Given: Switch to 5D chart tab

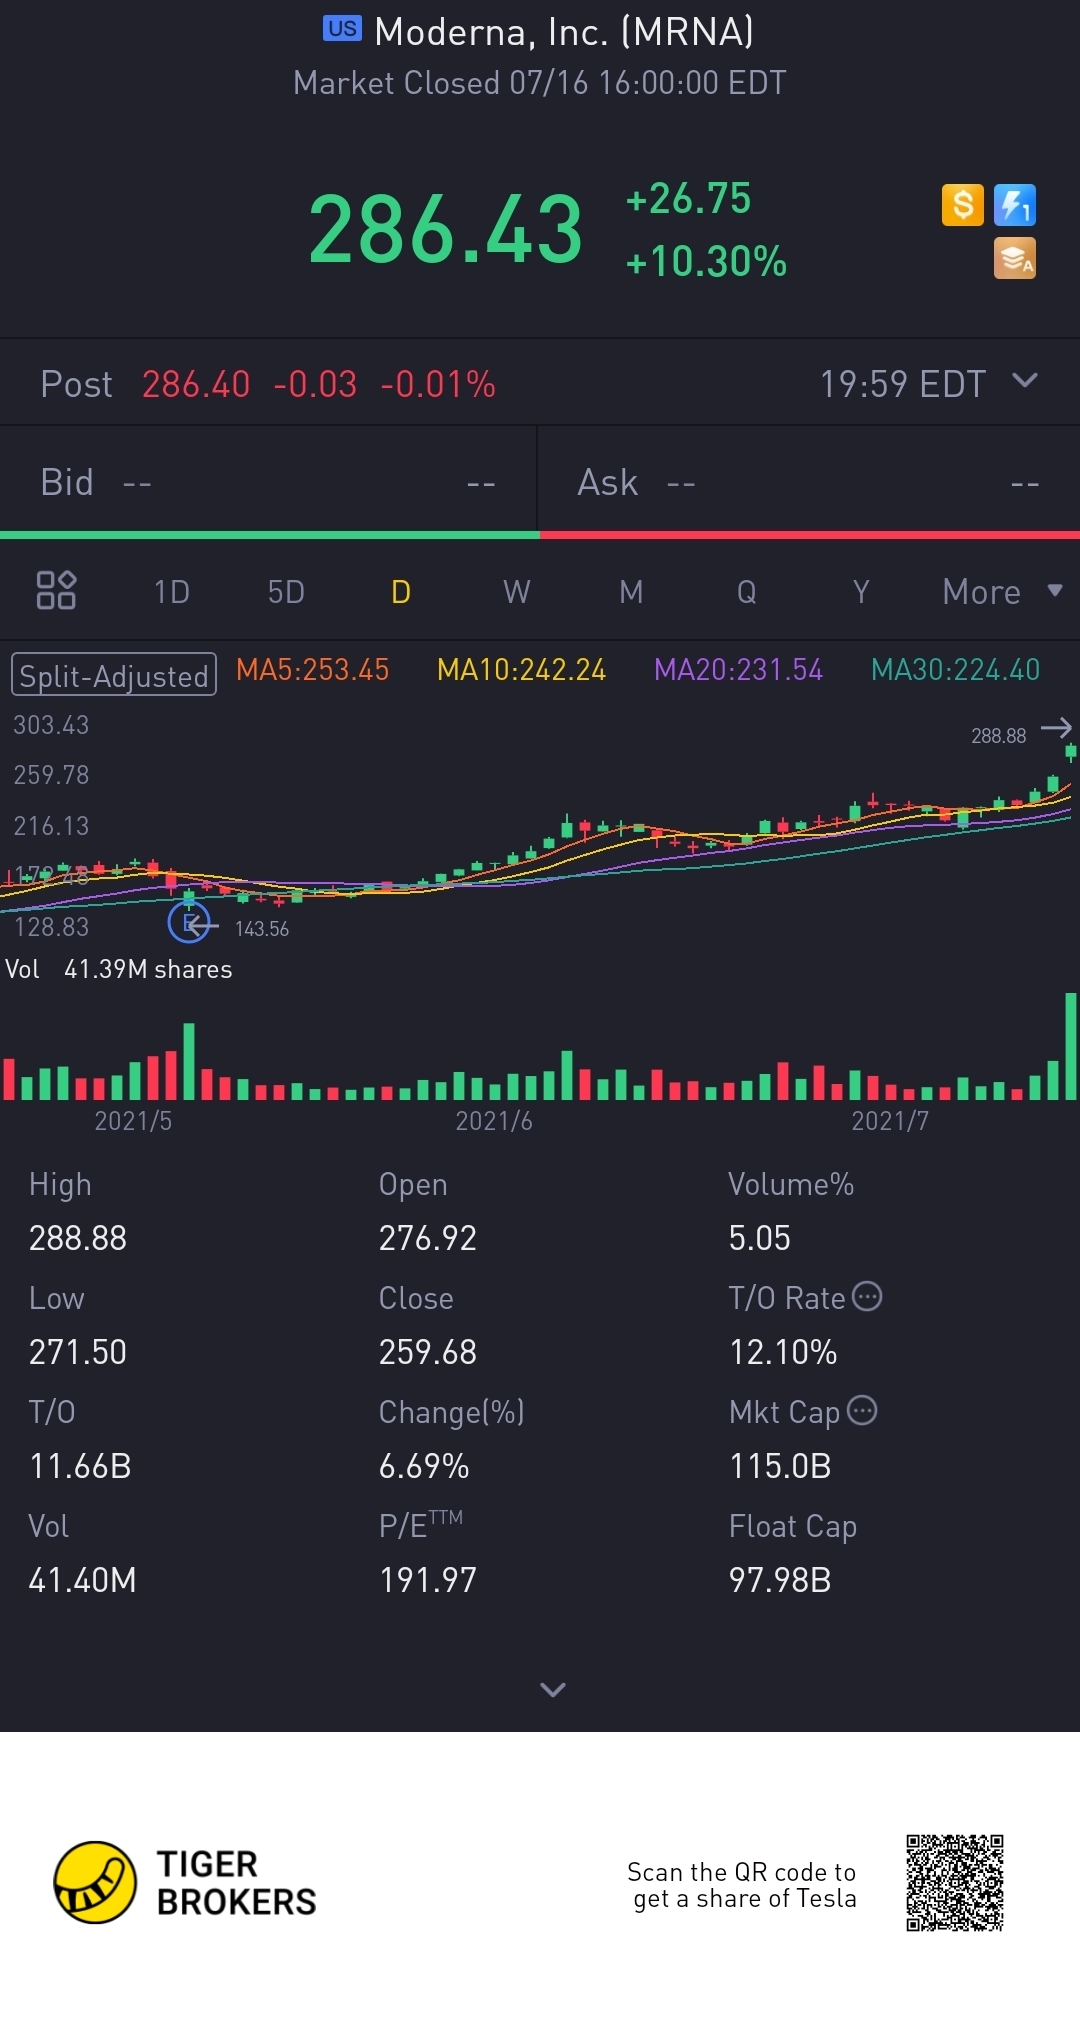Looking at the screenshot, I should coord(286,592).
